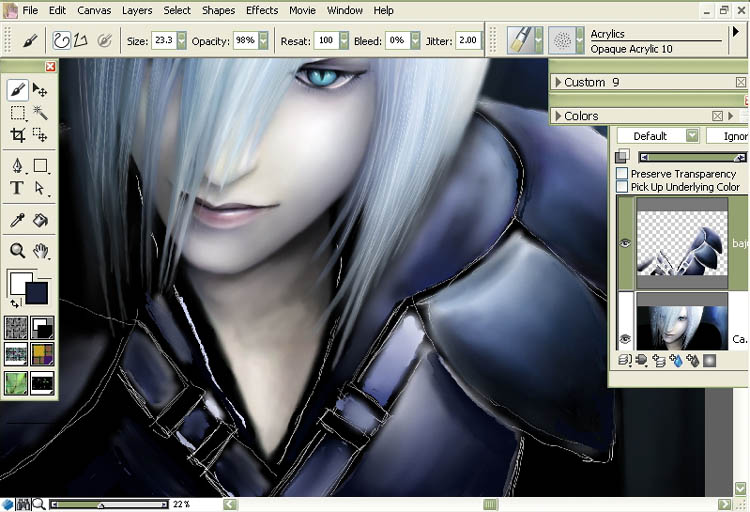Close the Custom 9 palette
Image resolution: width=750 pixels, height=512 pixels.
tap(740, 82)
